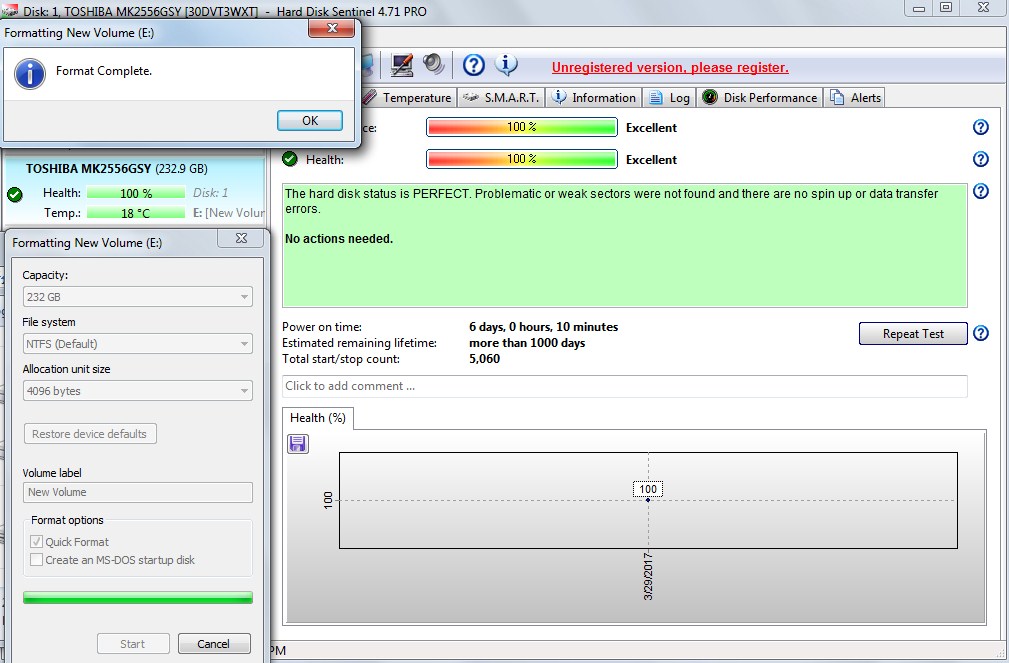Close the Formatting New Volume options dialog
Image resolution: width=1009 pixels, height=663 pixels.
click(241, 238)
